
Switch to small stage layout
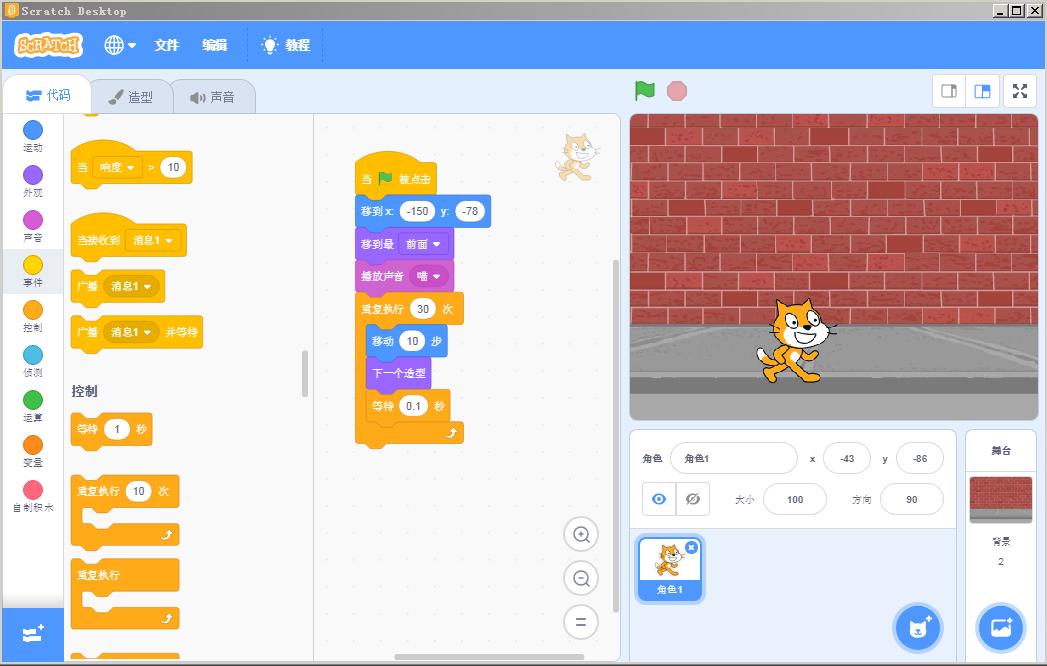pyautogui.click(x=949, y=91)
